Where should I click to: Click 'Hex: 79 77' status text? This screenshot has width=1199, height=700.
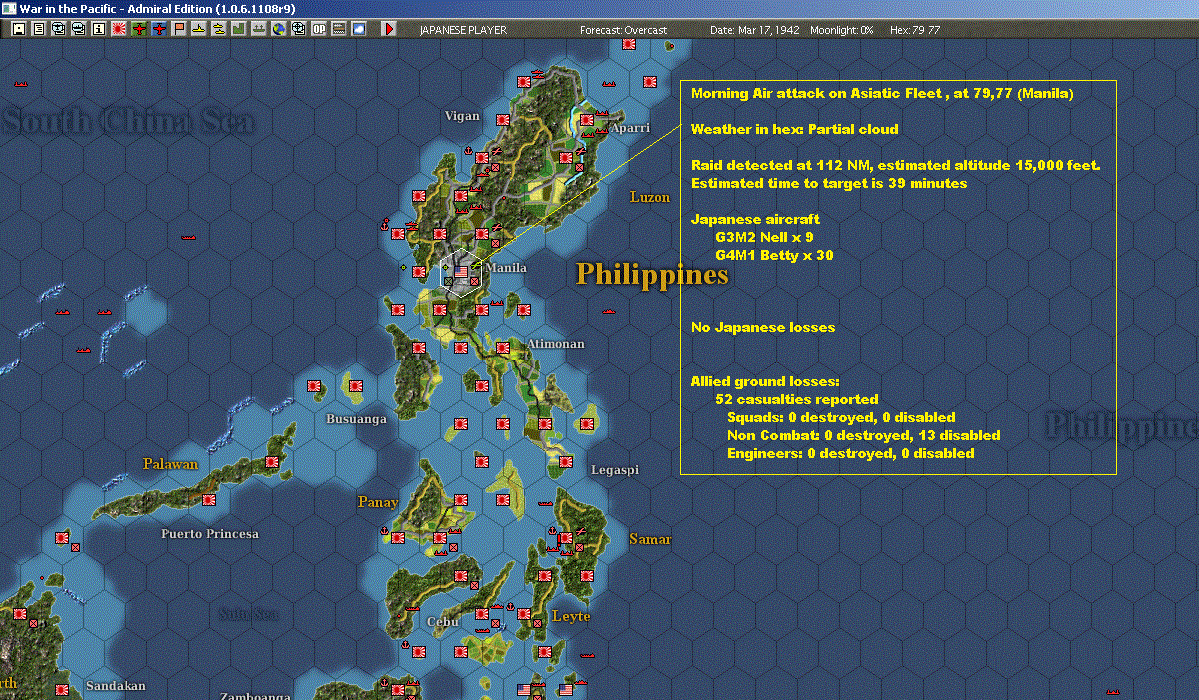coord(915,30)
